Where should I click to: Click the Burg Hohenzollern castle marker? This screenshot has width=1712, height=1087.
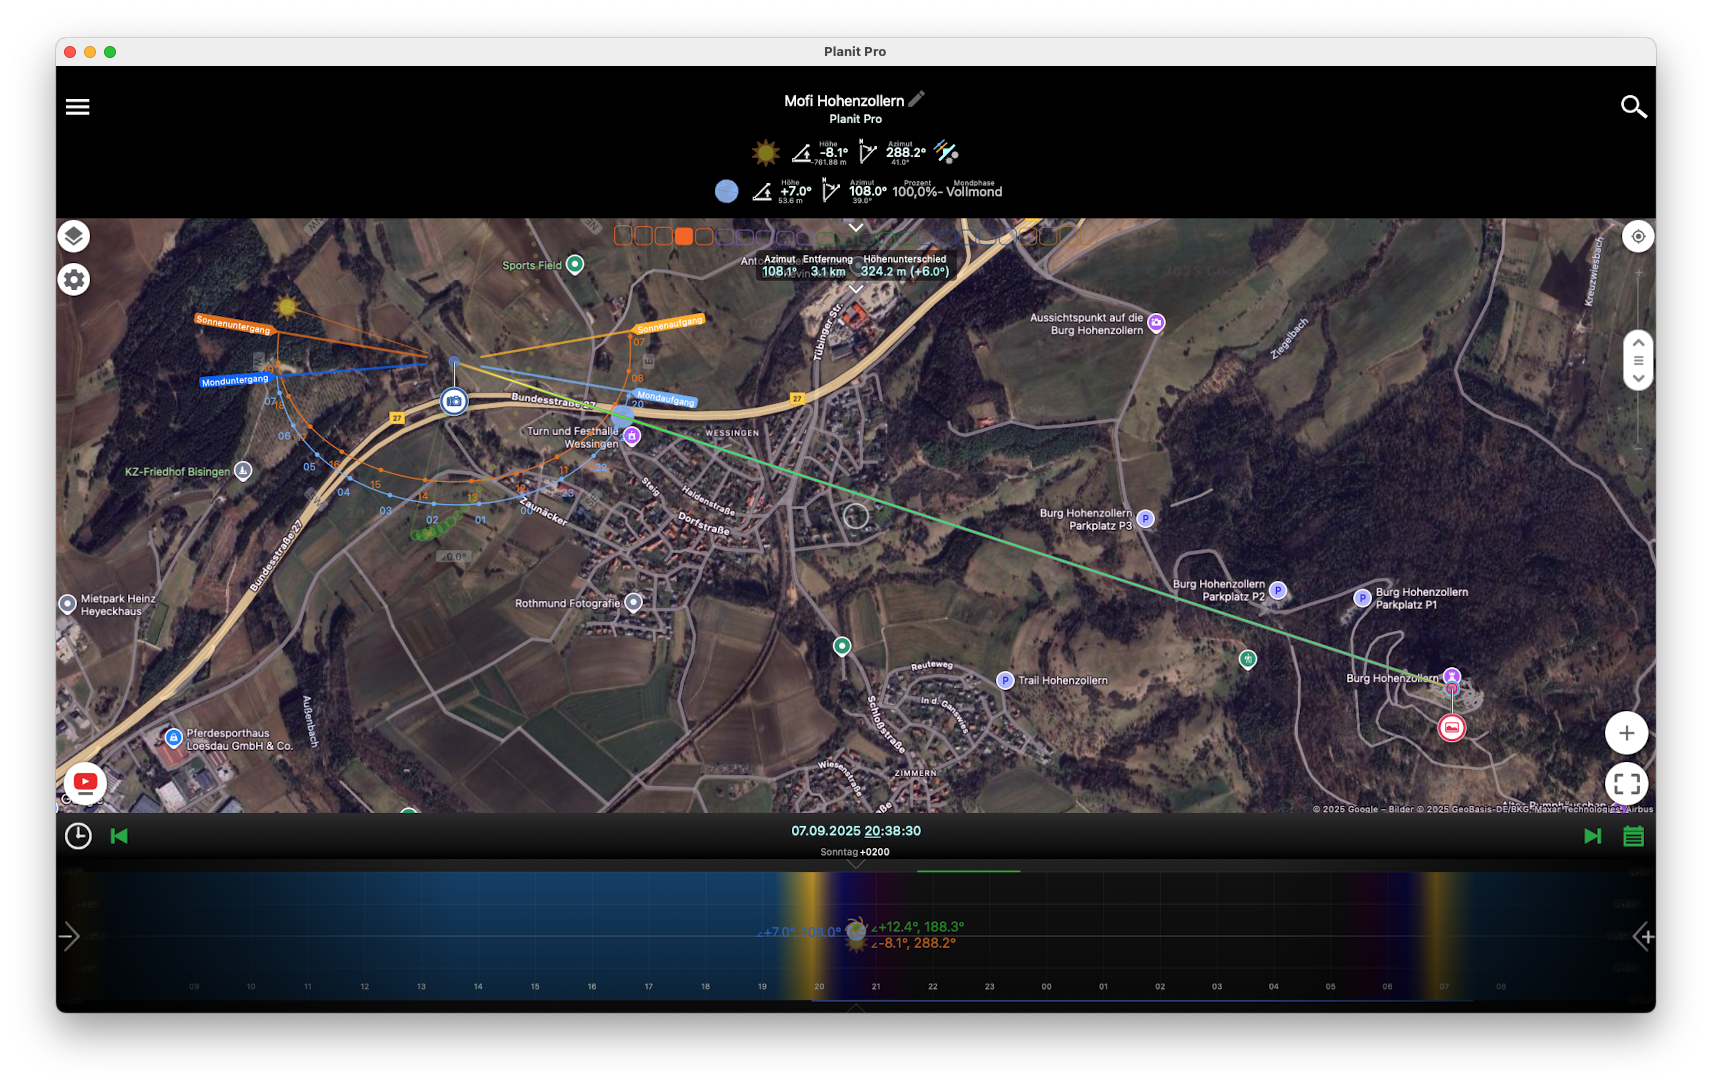(1451, 677)
